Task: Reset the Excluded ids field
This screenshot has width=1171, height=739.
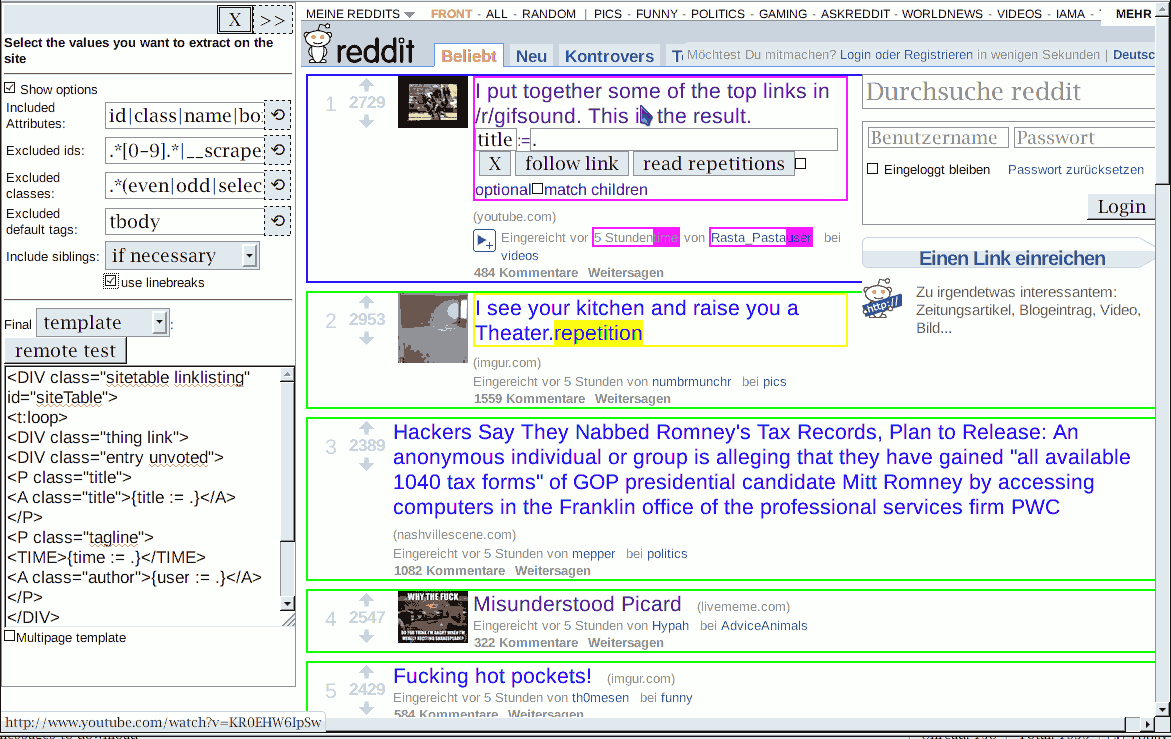Action: (x=278, y=150)
